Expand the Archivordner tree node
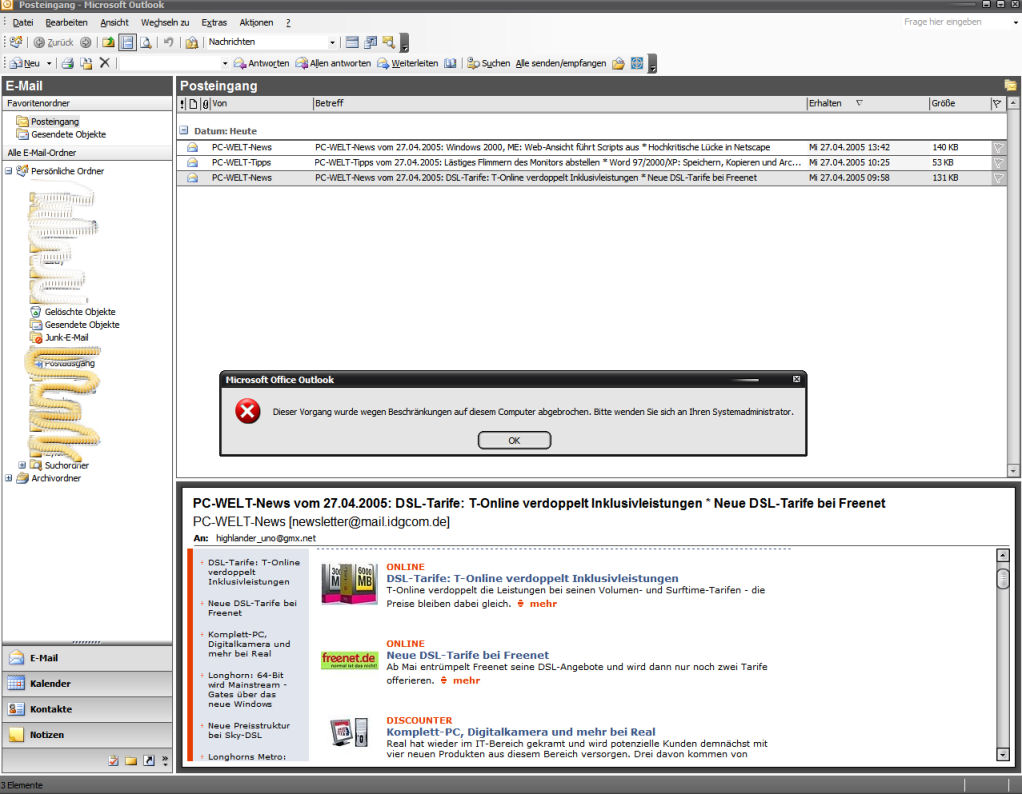 click(8, 478)
